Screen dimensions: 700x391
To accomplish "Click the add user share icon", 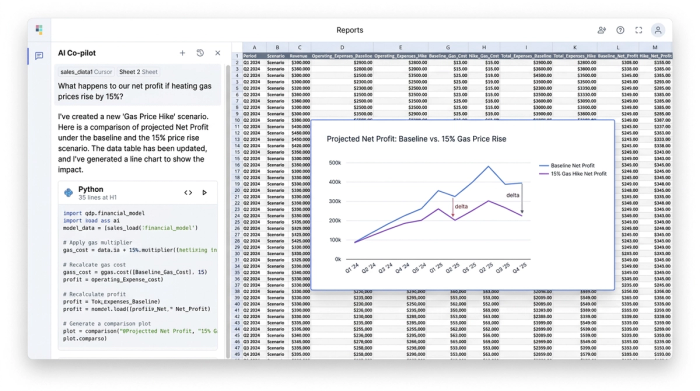I will [601, 30].
